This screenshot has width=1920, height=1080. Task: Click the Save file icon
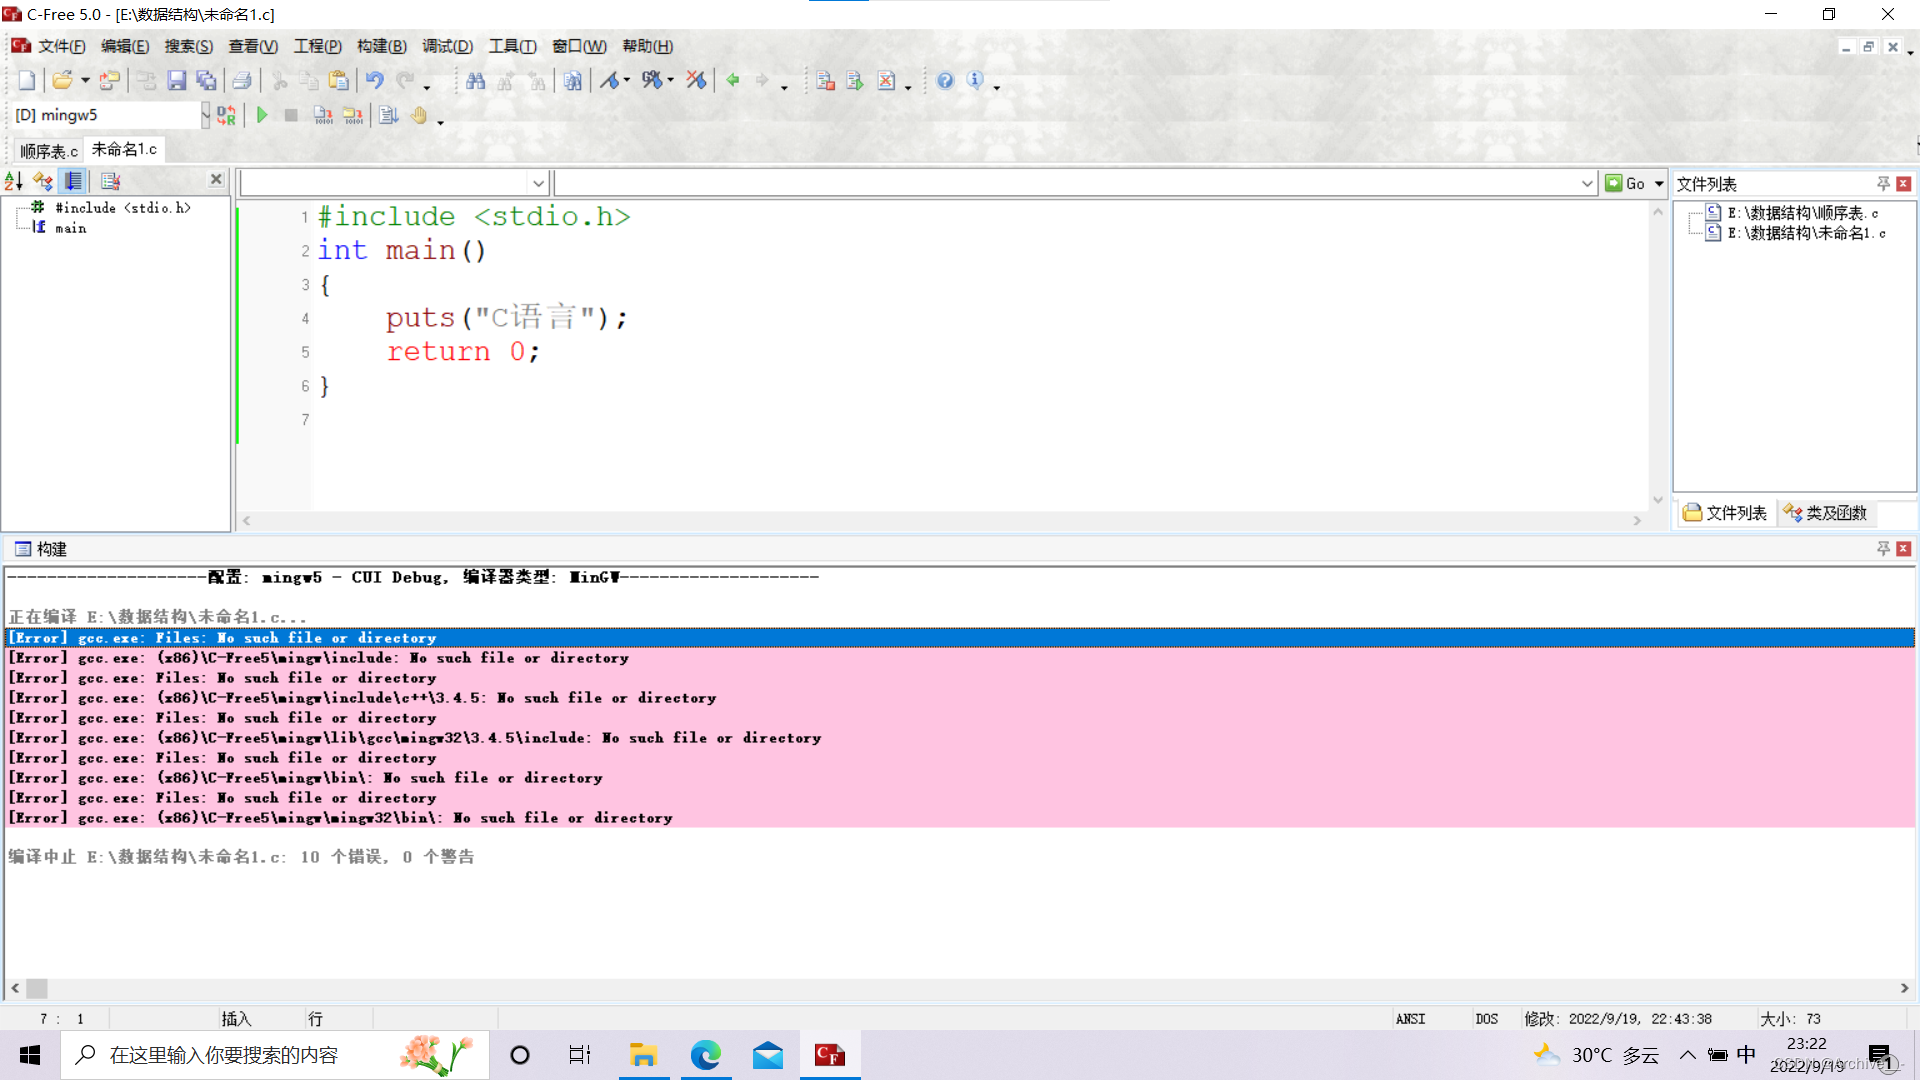[177, 81]
